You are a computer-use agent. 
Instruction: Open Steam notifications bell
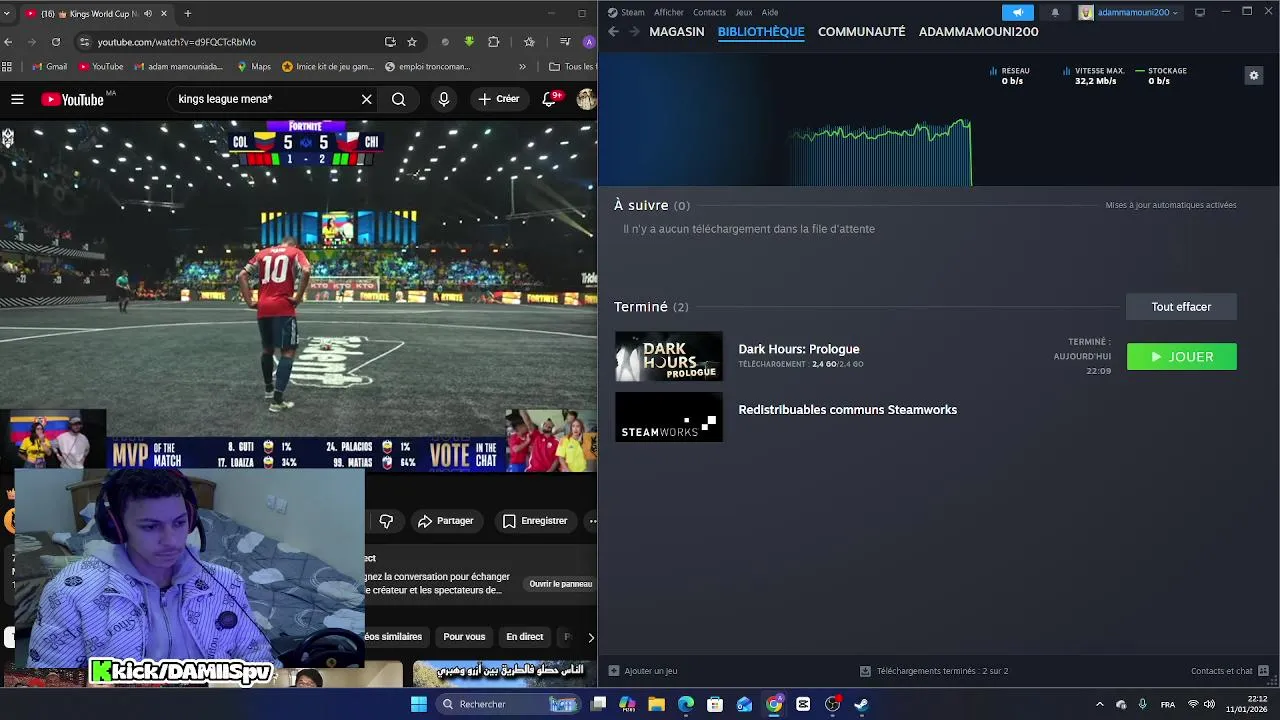point(1055,12)
